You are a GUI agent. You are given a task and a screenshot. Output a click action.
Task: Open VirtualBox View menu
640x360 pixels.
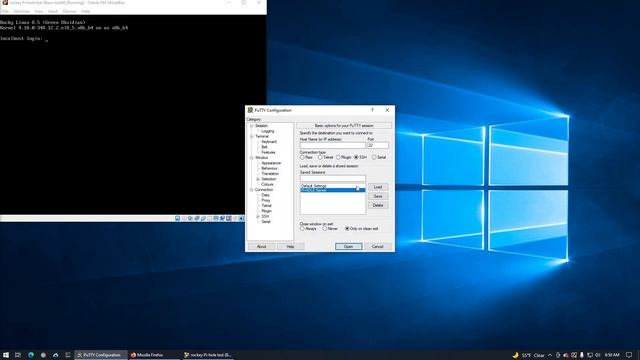[x=38, y=11]
